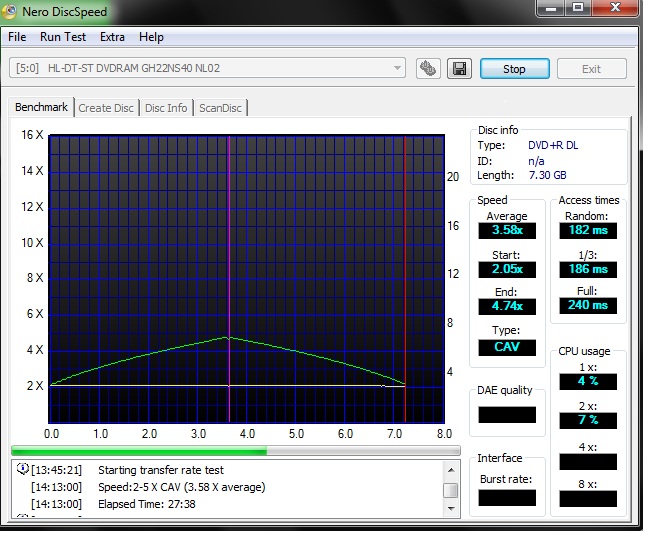Click the save floppy disk icon

(459, 69)
